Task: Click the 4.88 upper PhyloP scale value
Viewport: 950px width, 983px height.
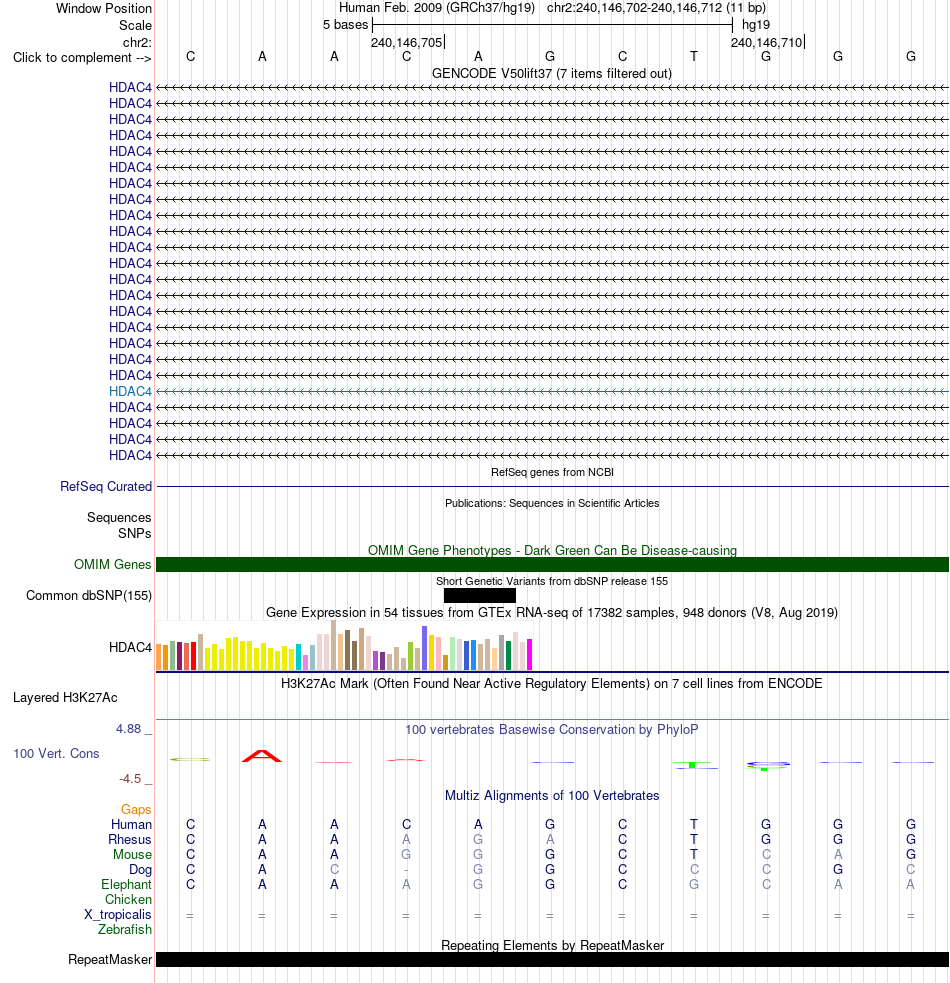Action: [129, 729]
